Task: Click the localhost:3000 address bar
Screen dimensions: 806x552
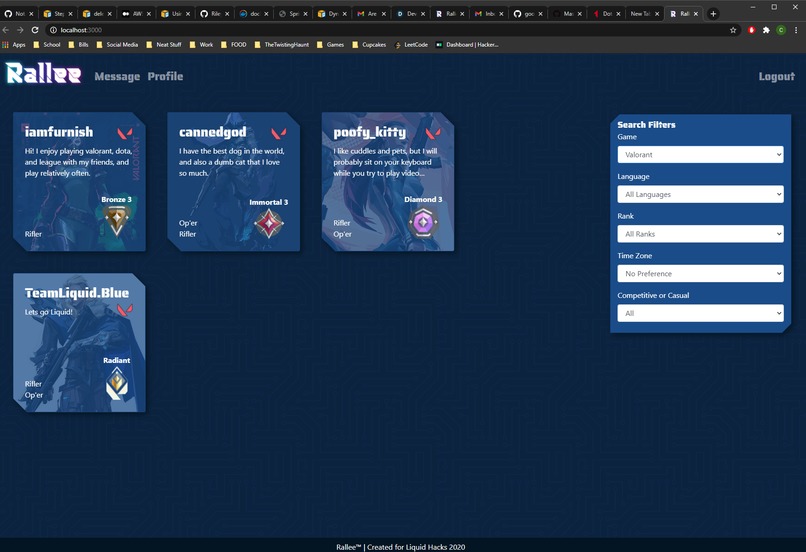Action: point(391,30)
